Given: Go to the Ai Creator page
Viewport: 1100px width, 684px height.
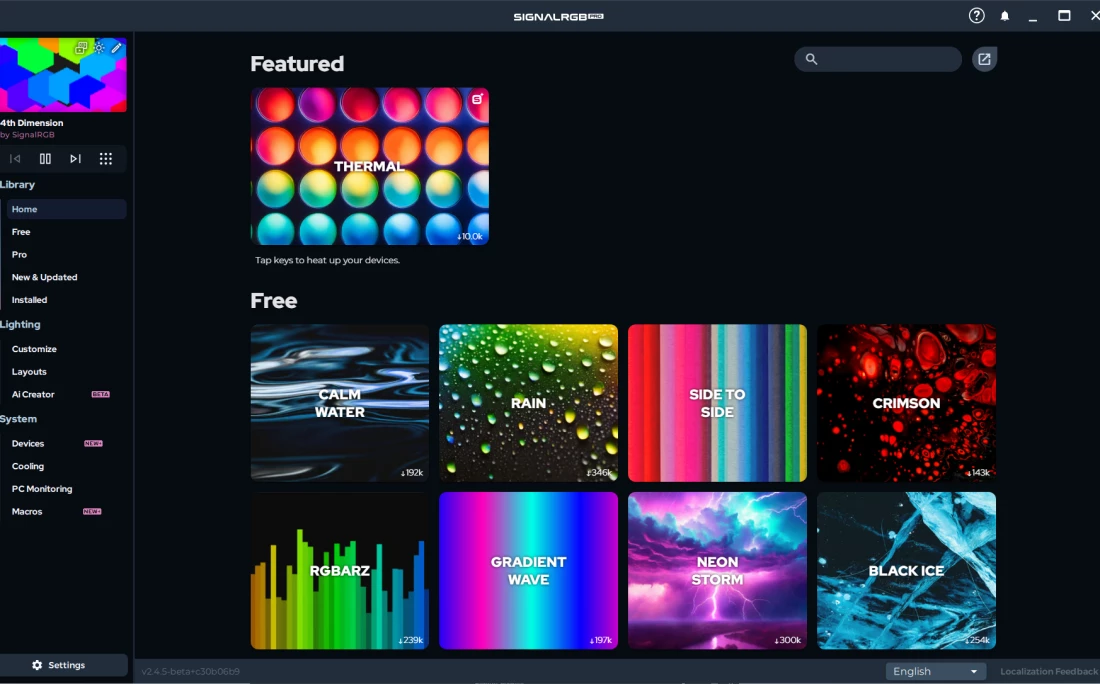Looking at the screenshot, I should pos(33,394).
